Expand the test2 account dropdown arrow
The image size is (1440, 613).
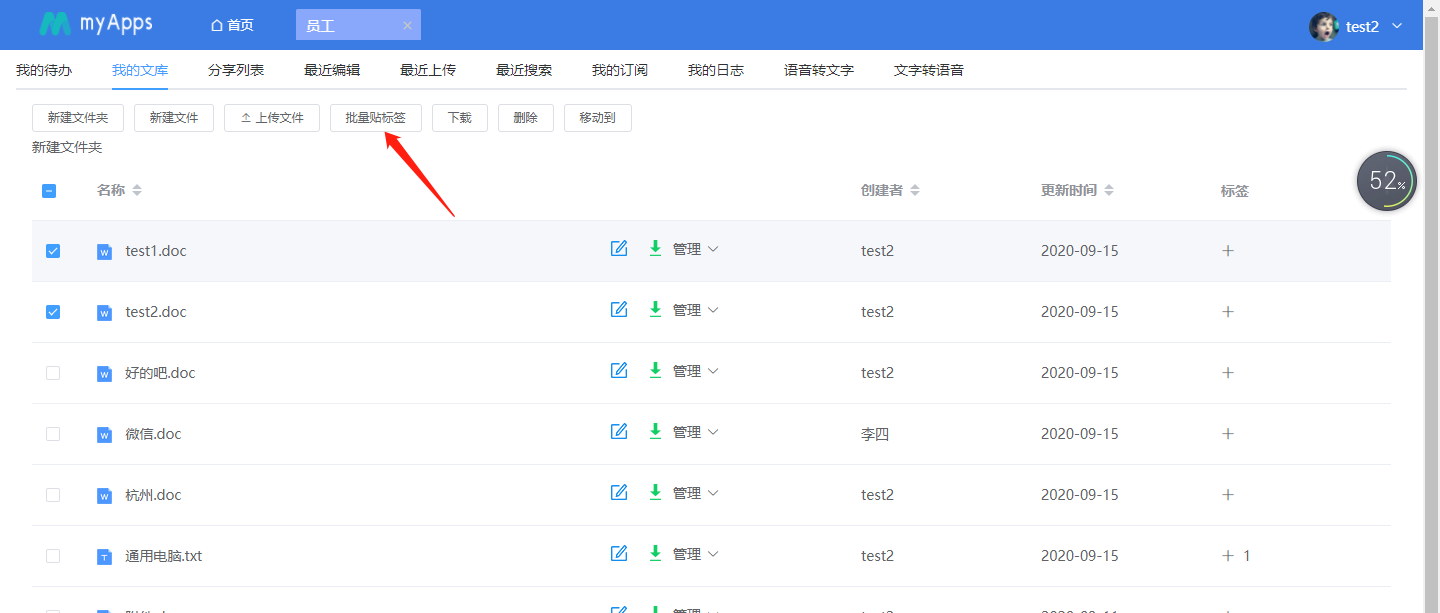1397,26
